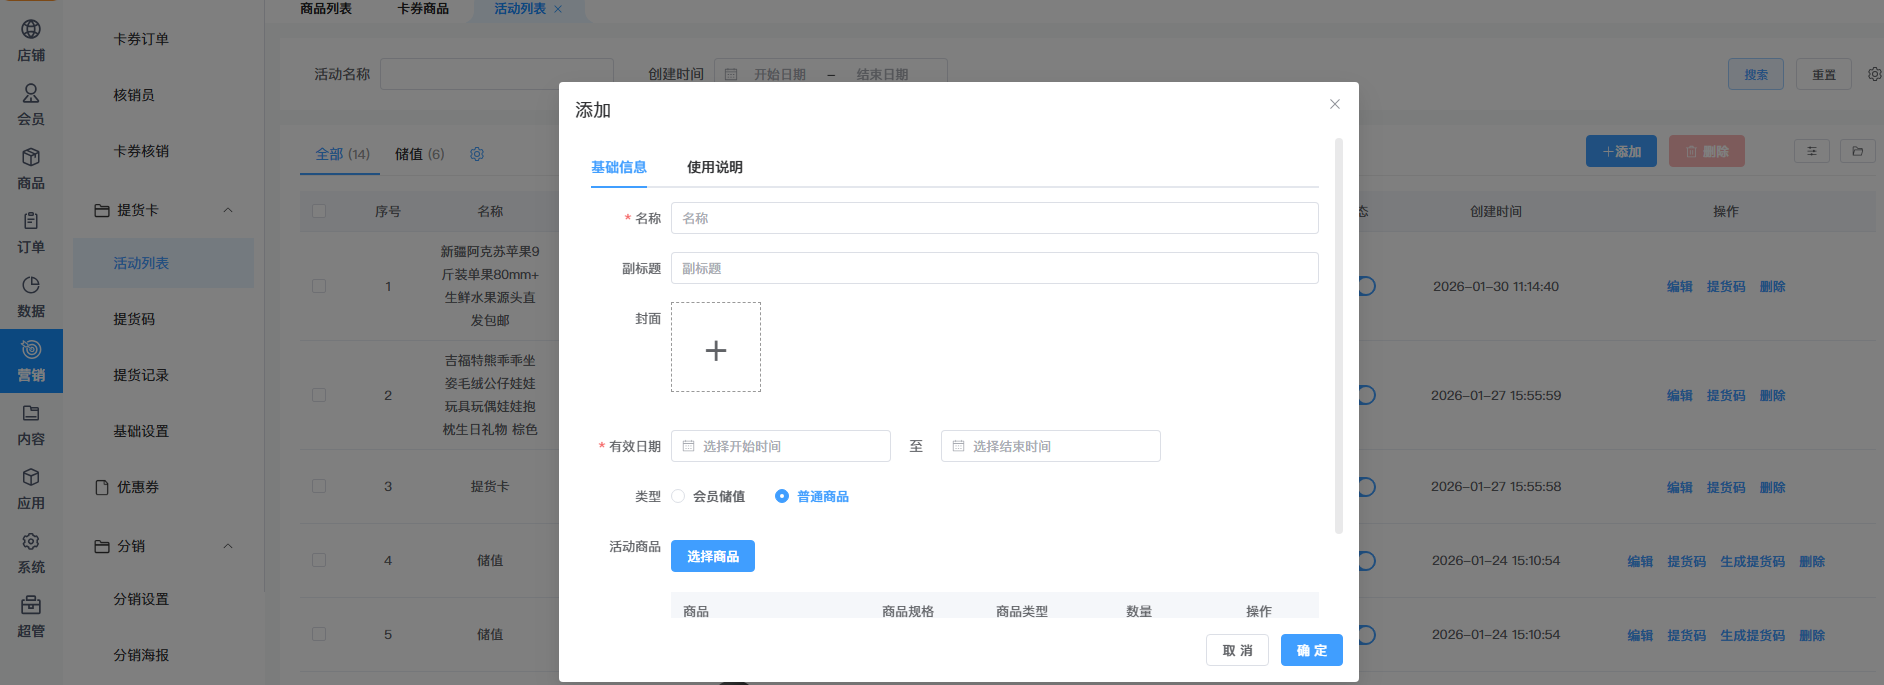Open 卡券核销 in side menu
Screen dimensions: 1884x685
[141, 151]
